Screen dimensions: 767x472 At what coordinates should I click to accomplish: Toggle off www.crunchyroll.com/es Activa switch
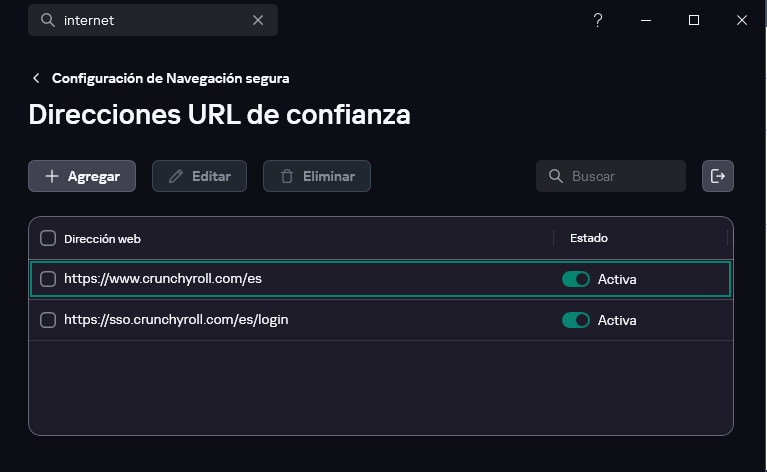click(576, 279)
